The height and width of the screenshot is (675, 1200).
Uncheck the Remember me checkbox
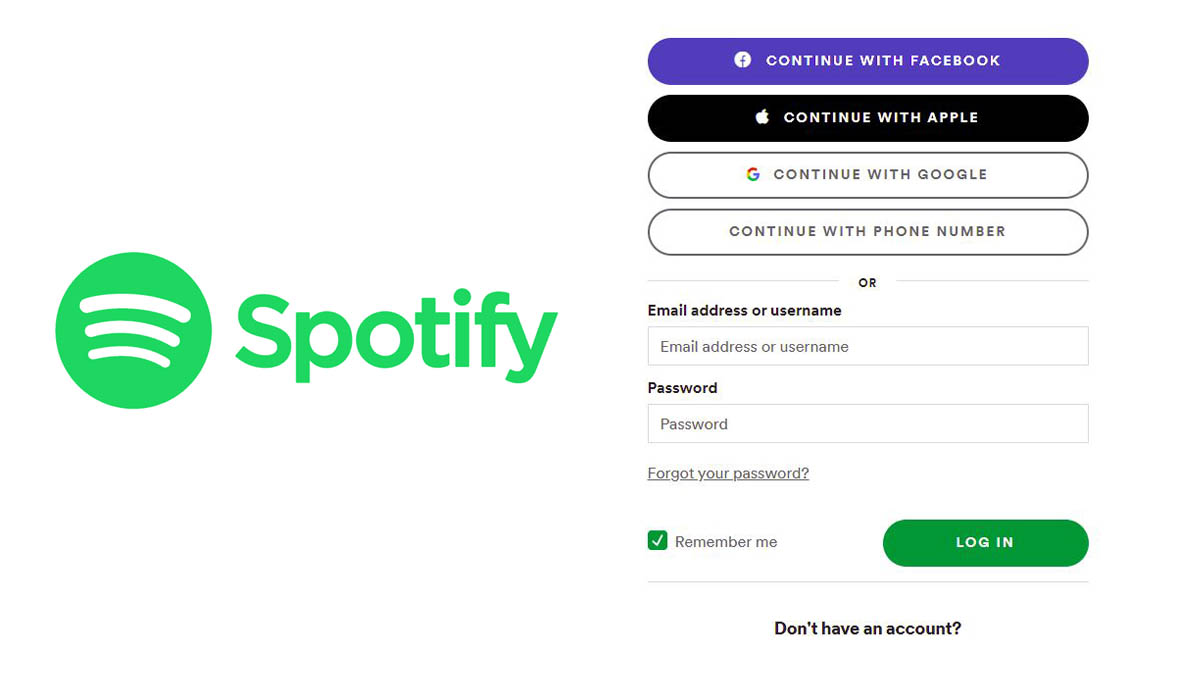tap(657, 541)
